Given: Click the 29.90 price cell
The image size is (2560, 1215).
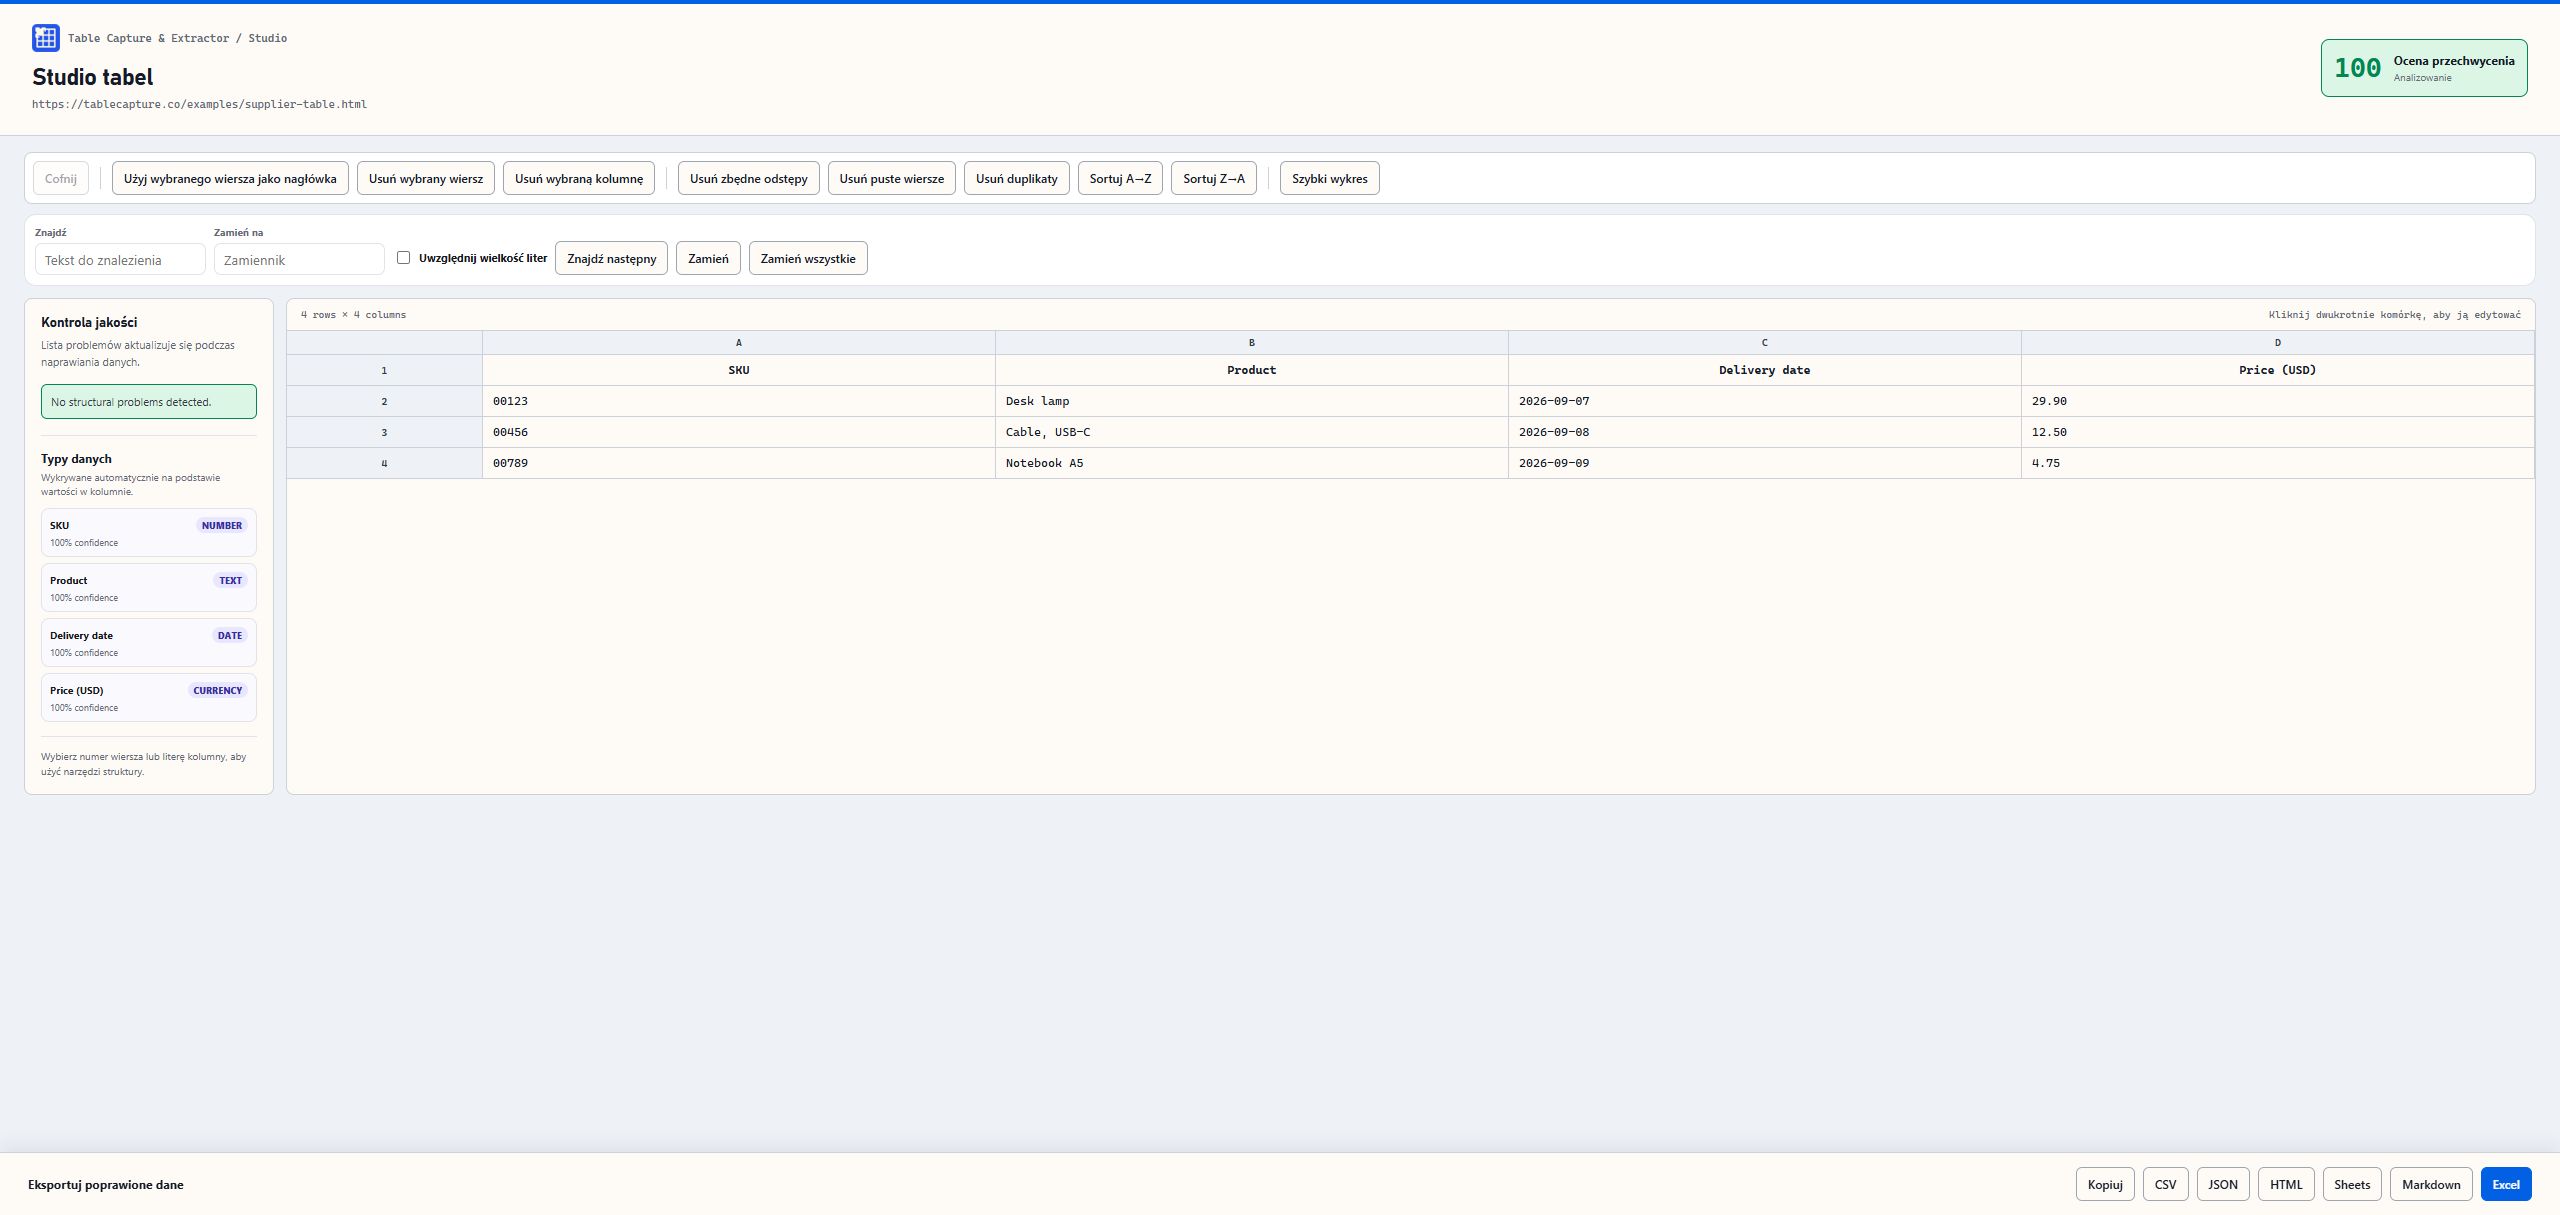Looking at the screenshot, I should click(2278, 402).
